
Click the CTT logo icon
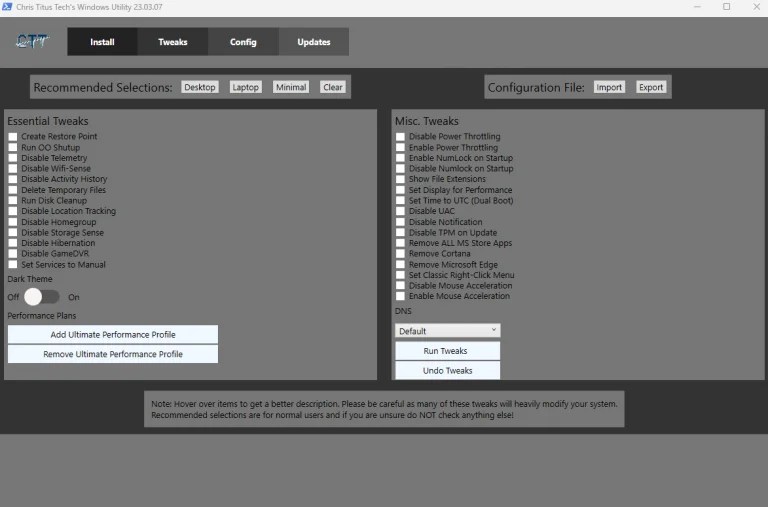click(x=32, y=41)
